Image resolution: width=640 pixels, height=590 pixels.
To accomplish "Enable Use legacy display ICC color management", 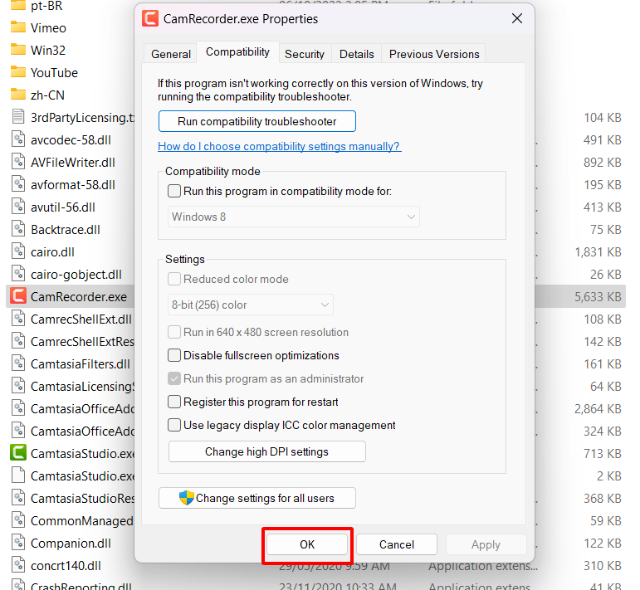I will pyautogui.click(x=174, y=425).
